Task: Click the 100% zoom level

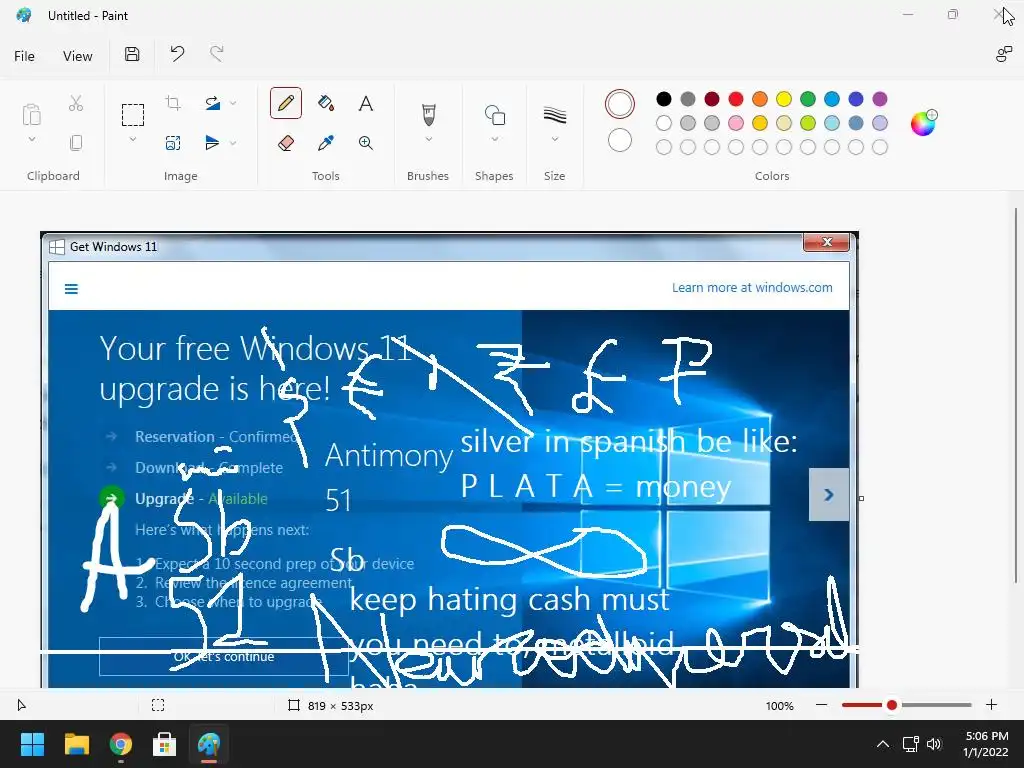Action: (x=780, y=705)
